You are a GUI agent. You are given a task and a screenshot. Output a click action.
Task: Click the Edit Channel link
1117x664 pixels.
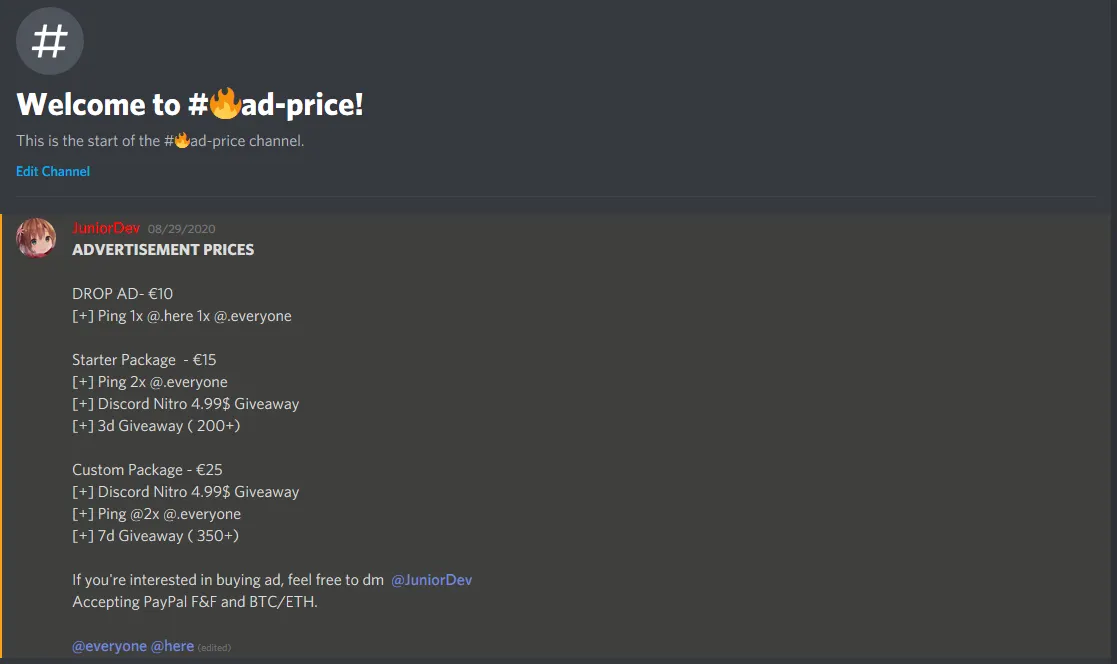(53, 171)
